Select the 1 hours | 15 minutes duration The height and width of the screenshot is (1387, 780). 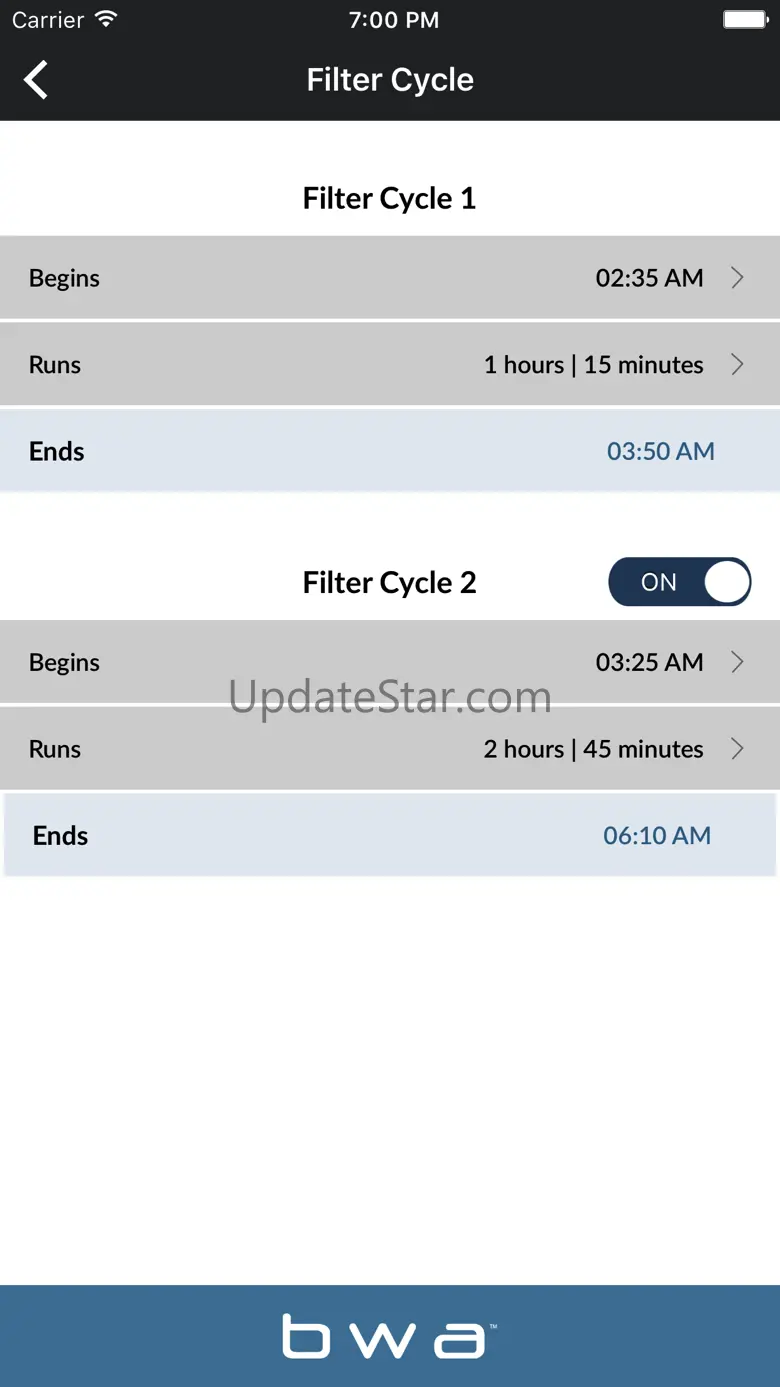593,365
